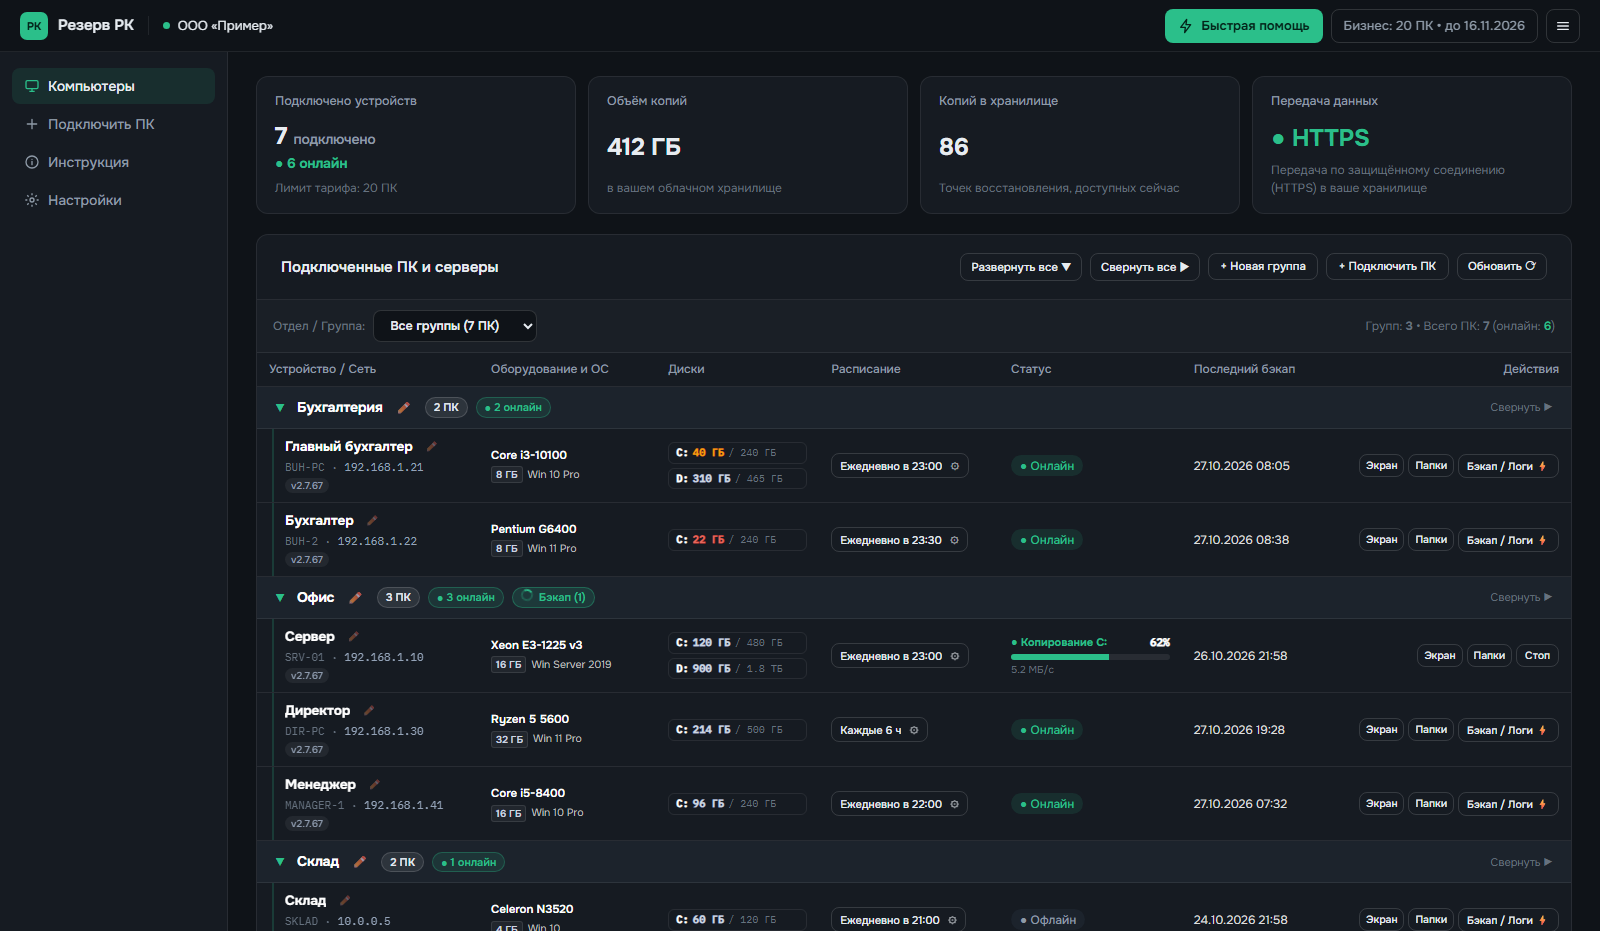Click the Копирование C: progress bar
Viewport: 1600px width, 931px height.
(x=1090, y=657)
